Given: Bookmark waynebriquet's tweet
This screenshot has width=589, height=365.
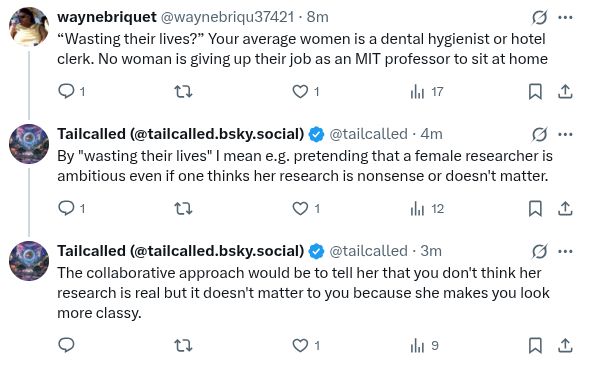Looking at the screenshot, I should coord(535,91).
